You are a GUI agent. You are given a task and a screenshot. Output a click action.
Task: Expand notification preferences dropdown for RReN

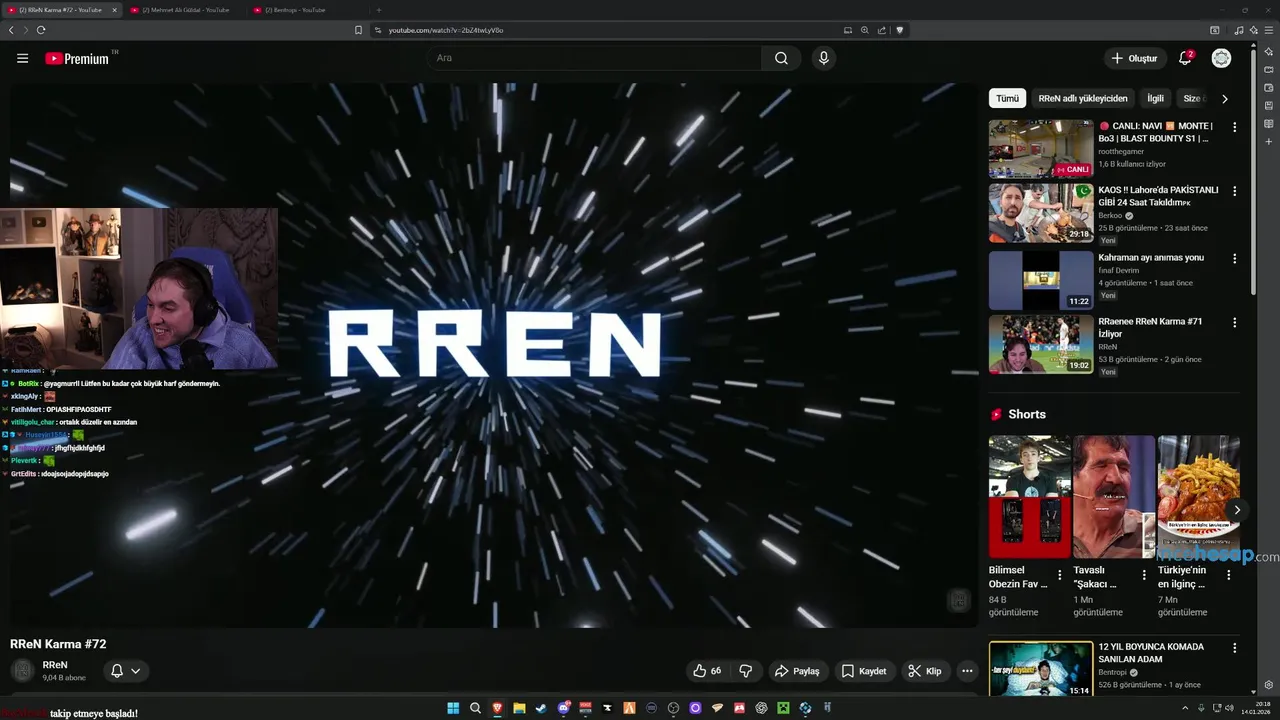tap(135, 671)
